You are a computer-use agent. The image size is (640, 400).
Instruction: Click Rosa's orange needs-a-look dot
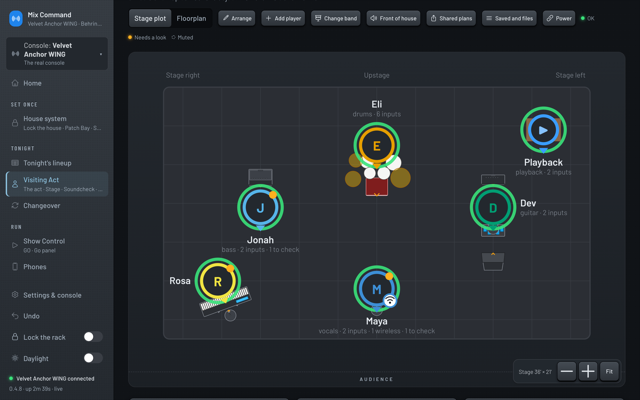[230, 269]
